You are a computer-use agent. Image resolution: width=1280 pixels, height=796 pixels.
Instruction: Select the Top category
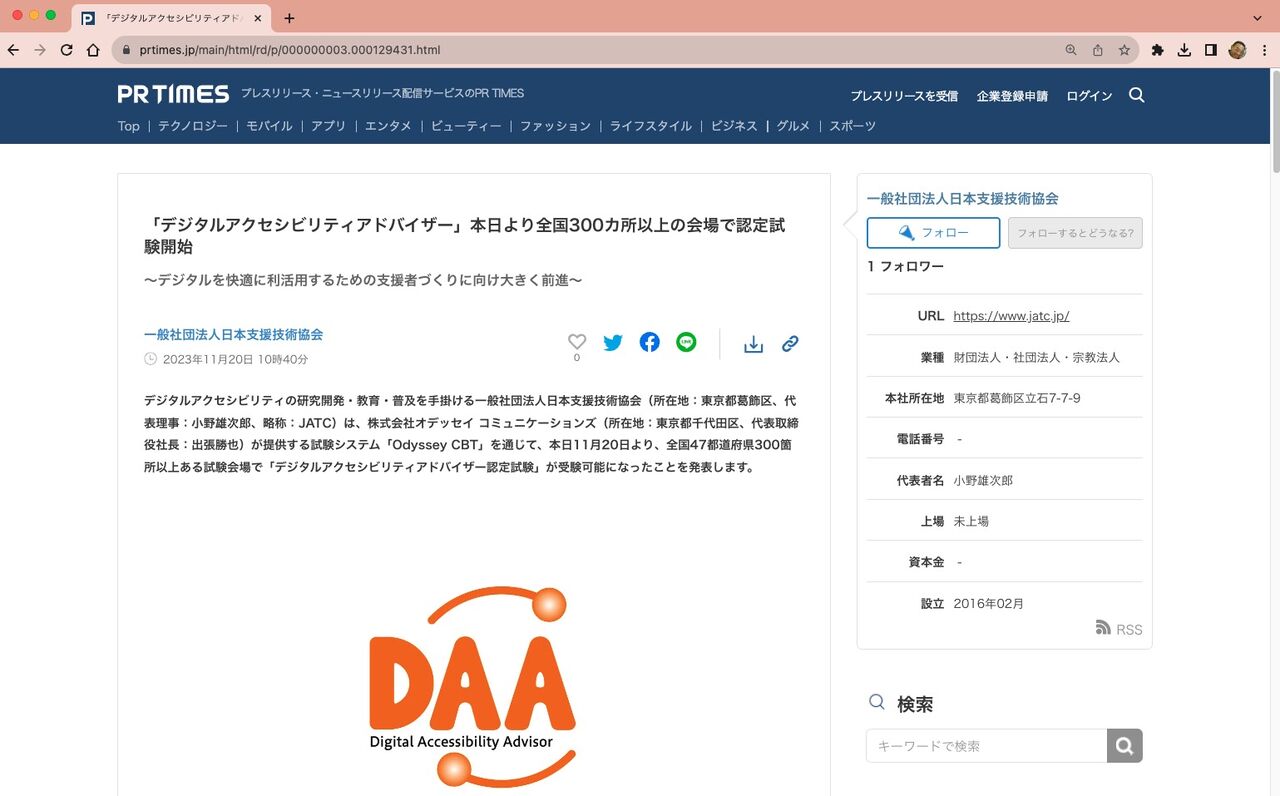(x=129, y=126)
